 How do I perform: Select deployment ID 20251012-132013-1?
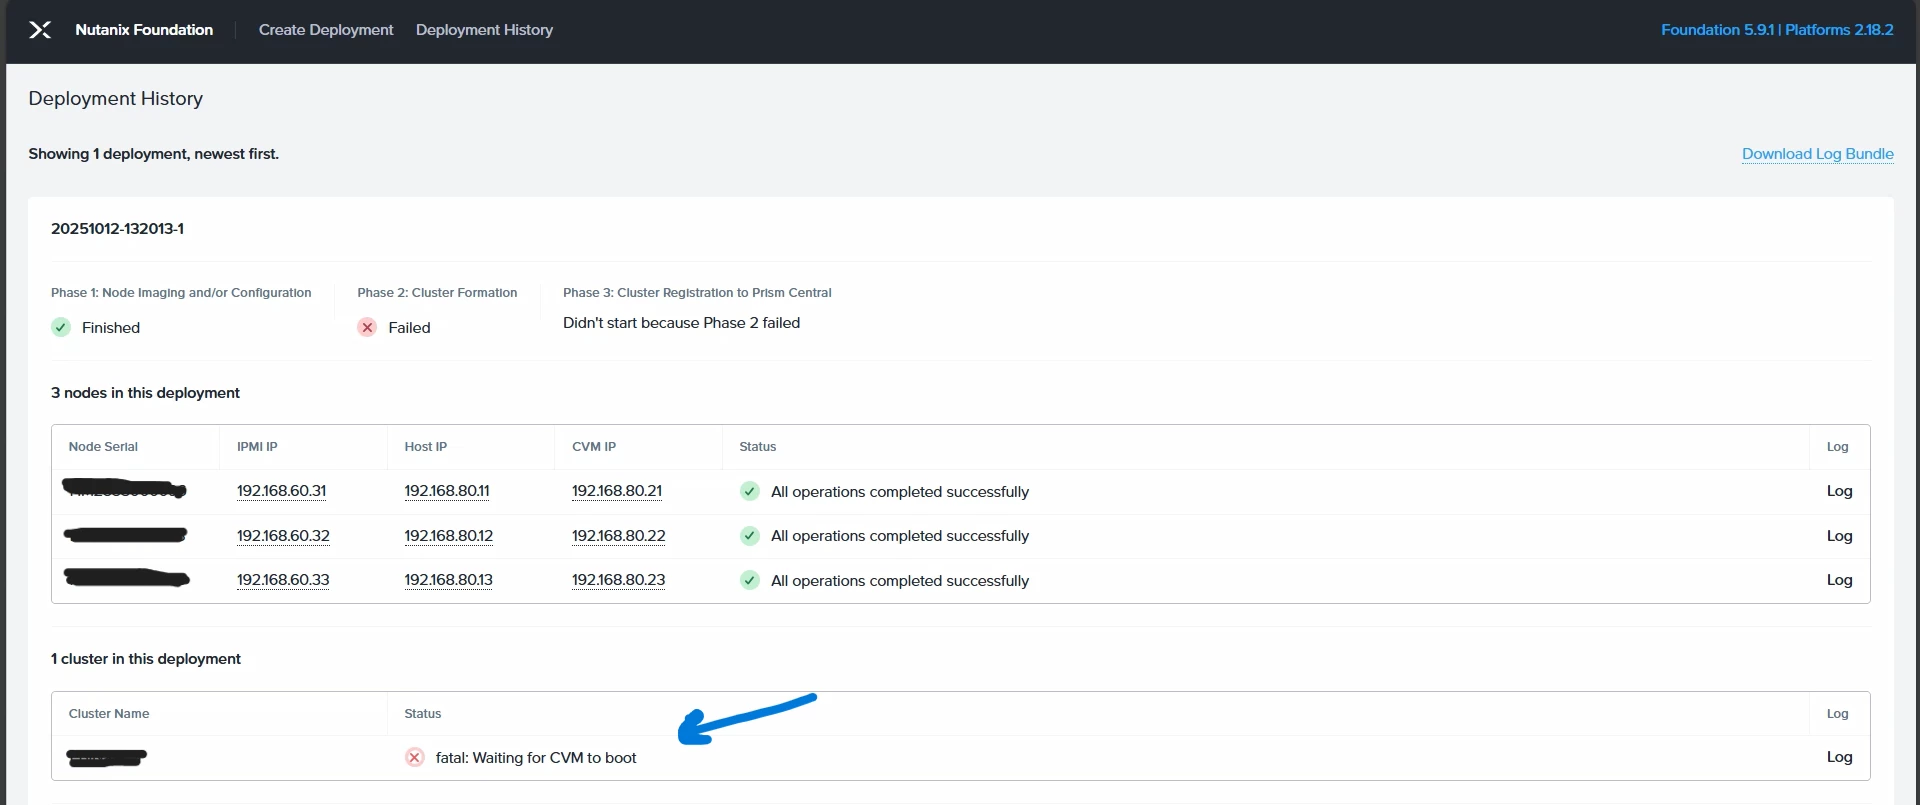117,229
